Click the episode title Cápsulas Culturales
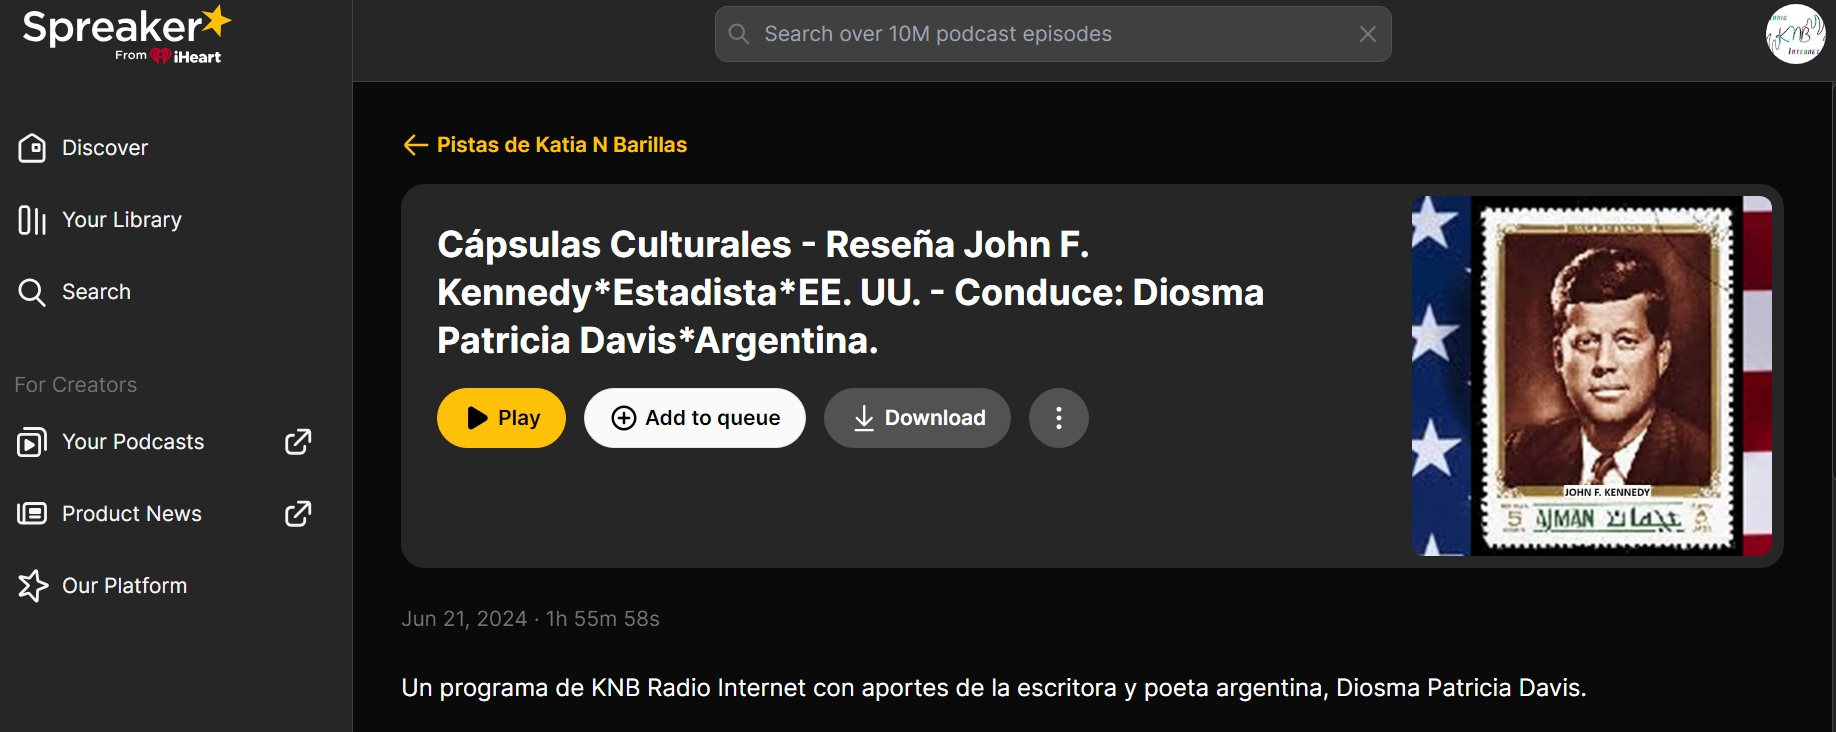The height and width of the screenshot is (732, 1836). pos(850,293)
